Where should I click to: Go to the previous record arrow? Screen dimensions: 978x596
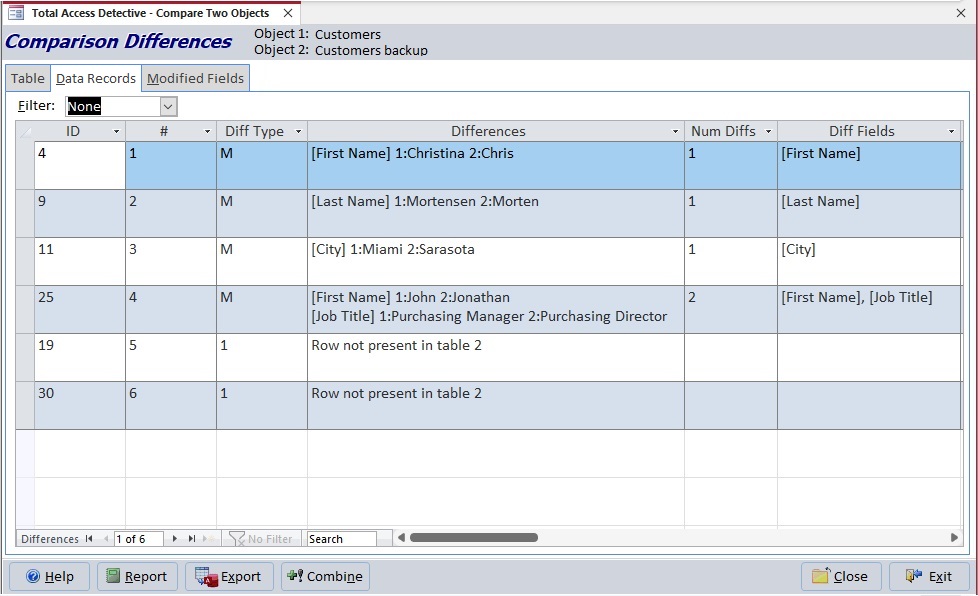(x=105, y=538)
